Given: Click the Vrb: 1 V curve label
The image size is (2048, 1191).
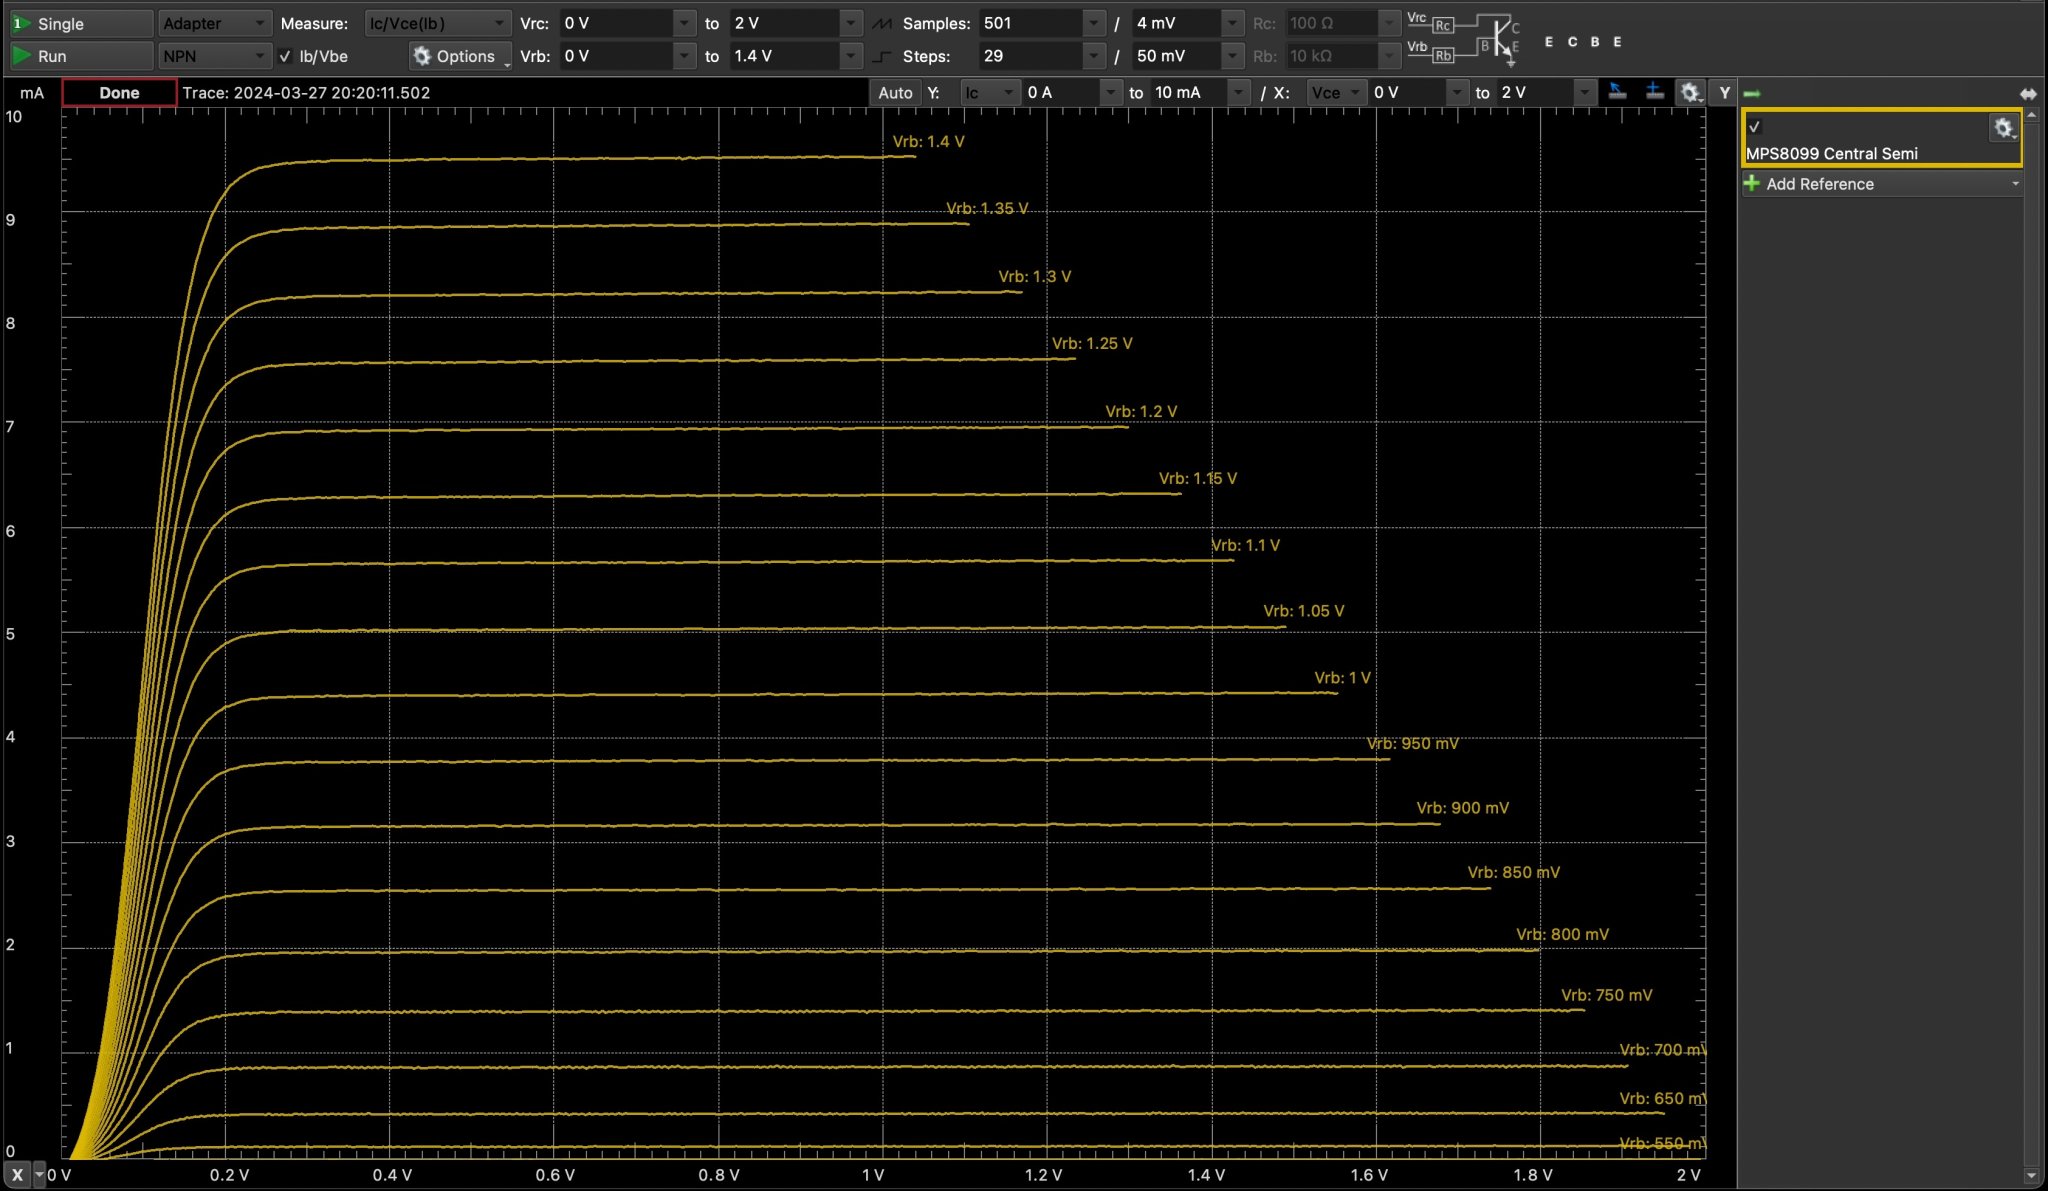Looking at the screenshot, I should pyautogui.click(x=1342, y=678).
